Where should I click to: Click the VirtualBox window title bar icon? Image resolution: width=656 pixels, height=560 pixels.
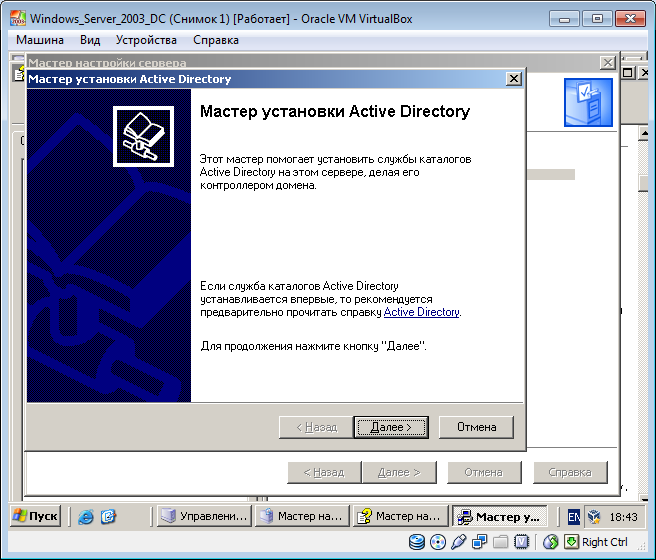click(18, 19)
